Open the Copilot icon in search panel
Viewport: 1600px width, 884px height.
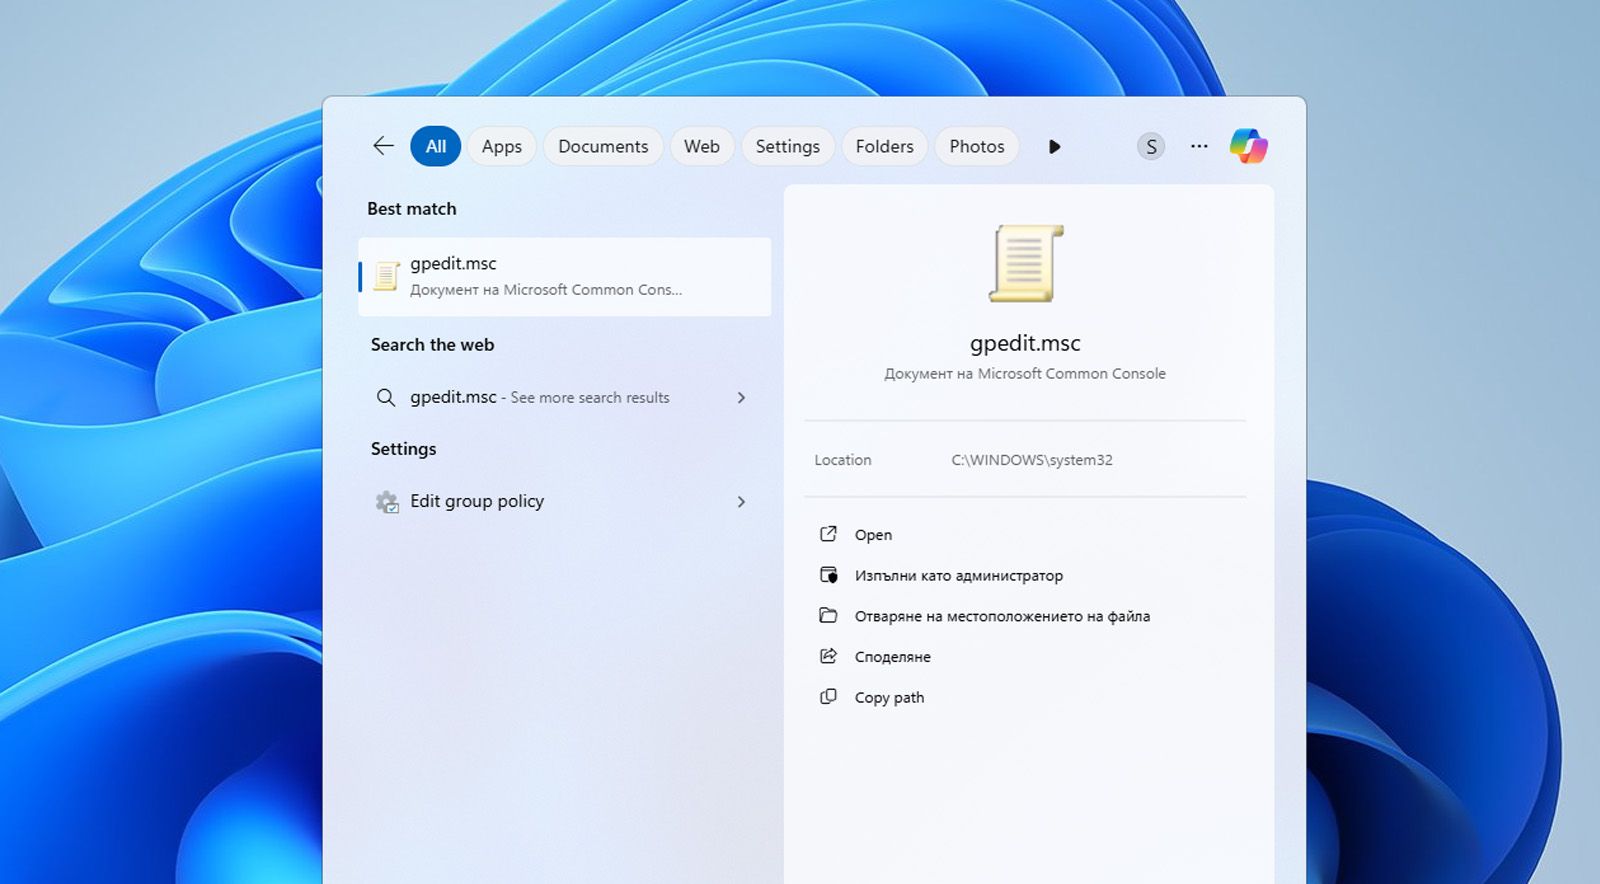pos(1248,146)
